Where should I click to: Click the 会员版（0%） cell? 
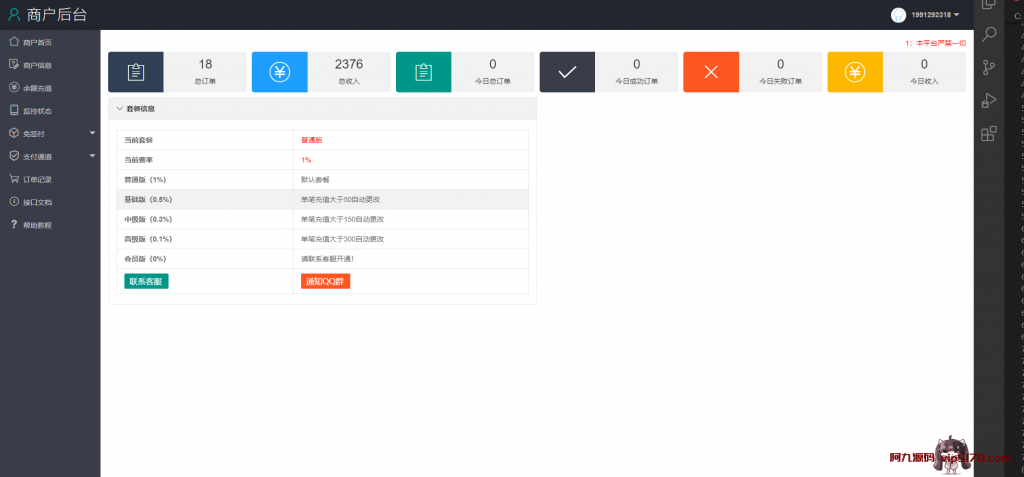[x=204, y=259]
